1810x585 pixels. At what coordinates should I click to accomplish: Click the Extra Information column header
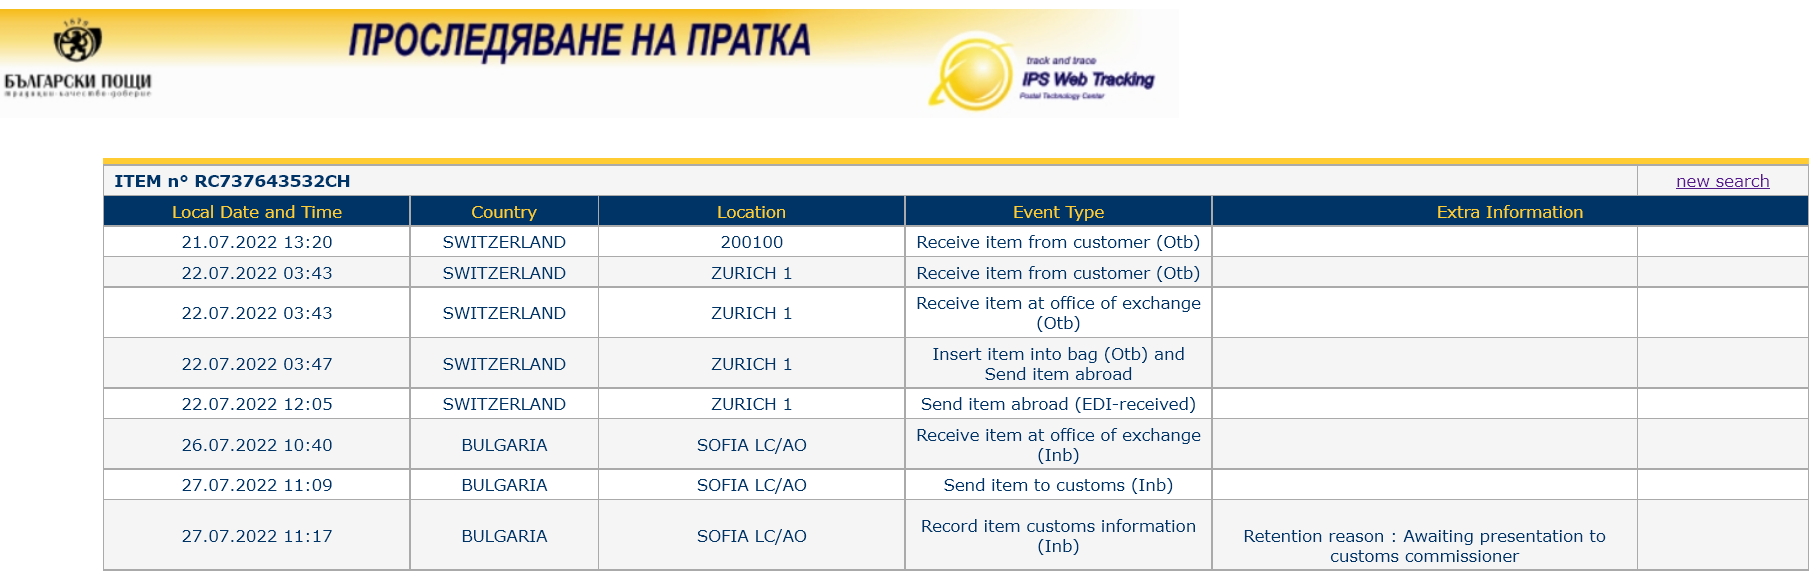pyautogui.click(x=1510, y=212)
